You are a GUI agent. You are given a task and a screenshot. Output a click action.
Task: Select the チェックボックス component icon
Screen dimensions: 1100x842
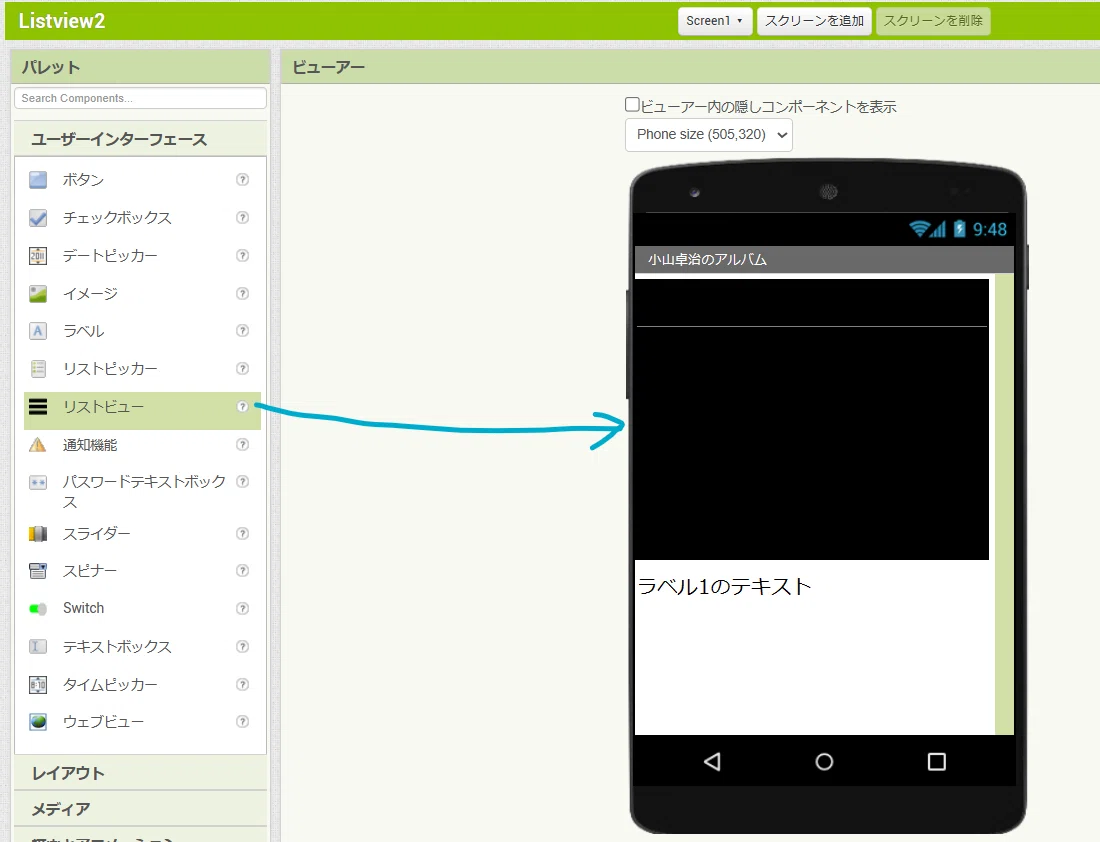(38, 218)
